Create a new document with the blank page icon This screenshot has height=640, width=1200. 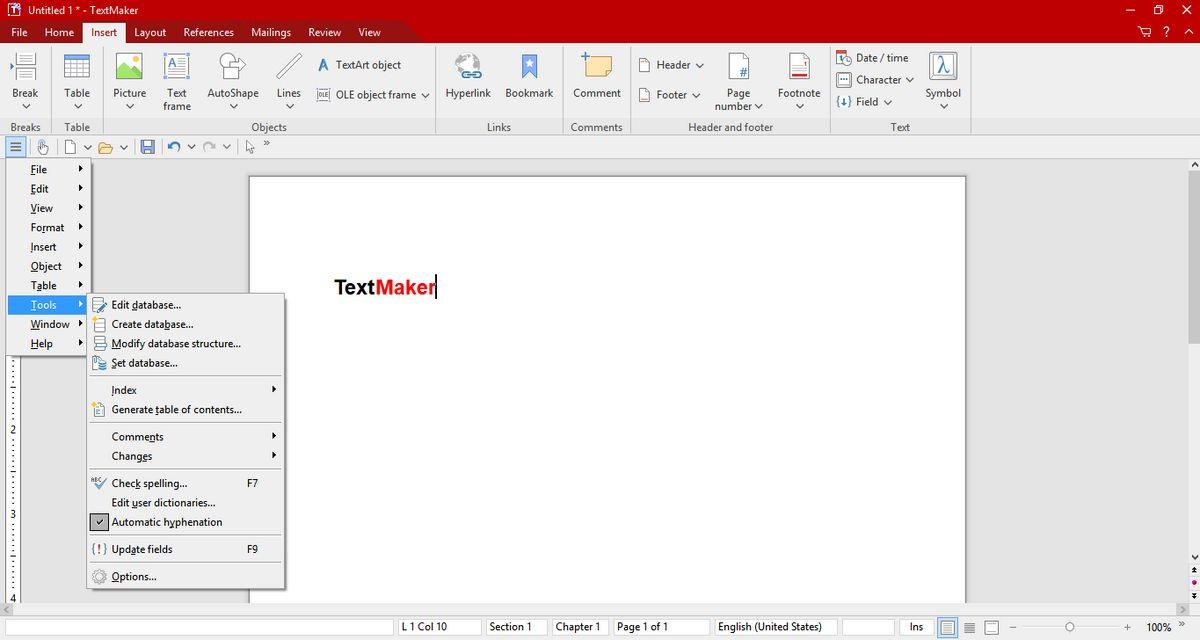pos(71,147)
